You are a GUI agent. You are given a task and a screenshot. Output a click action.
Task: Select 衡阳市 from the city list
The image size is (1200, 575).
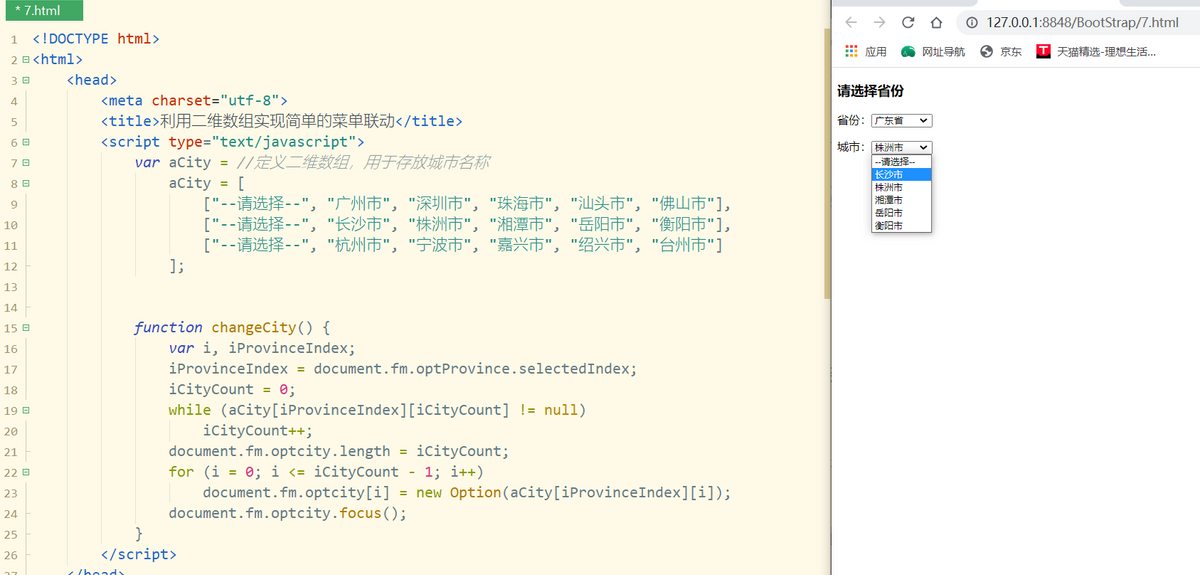[x=901, y=226]
